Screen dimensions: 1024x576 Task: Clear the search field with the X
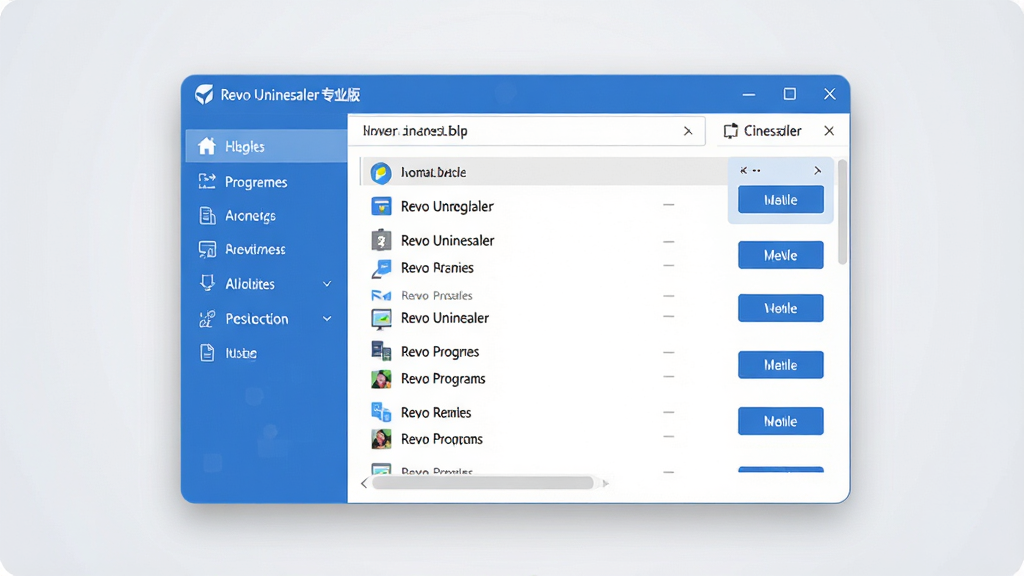(688, 131)
